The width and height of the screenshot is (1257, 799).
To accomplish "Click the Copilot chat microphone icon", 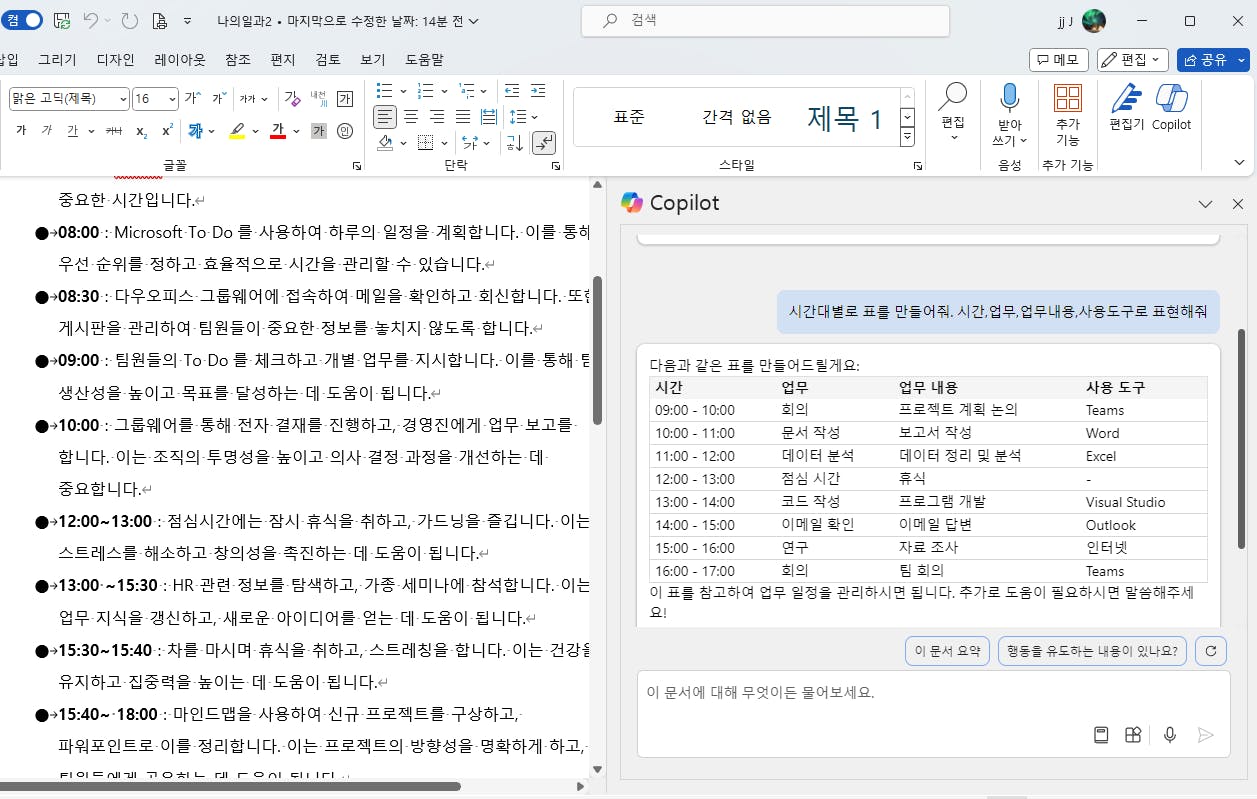I will pos(1169,735).
